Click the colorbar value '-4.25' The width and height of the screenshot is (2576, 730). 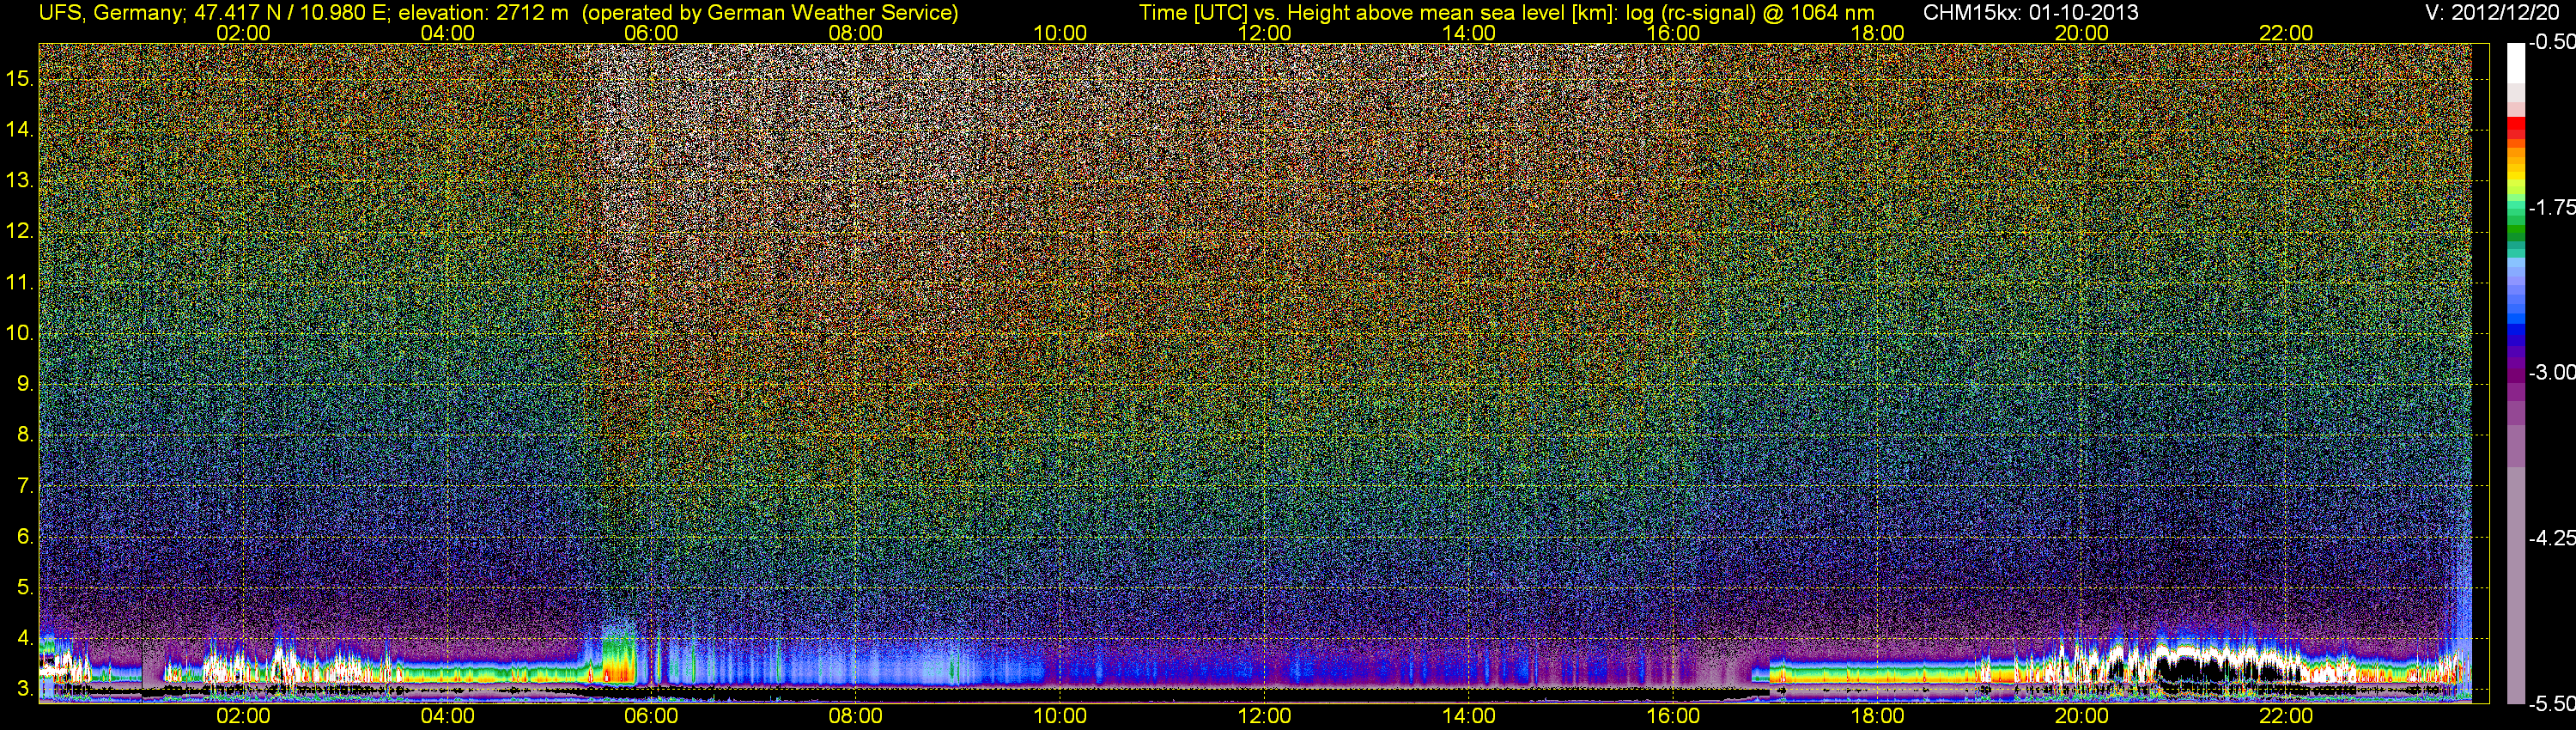tap(2551, 538)
